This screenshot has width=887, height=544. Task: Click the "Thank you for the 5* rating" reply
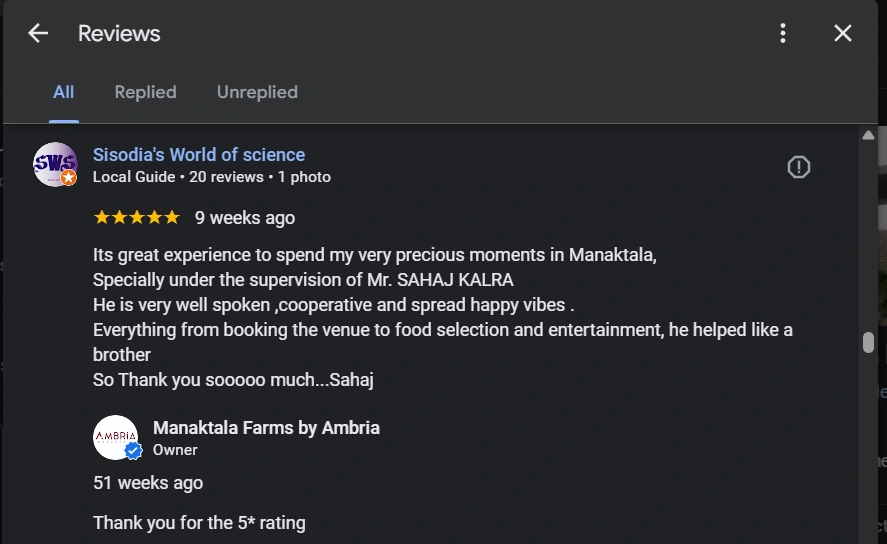click(199, 522)
